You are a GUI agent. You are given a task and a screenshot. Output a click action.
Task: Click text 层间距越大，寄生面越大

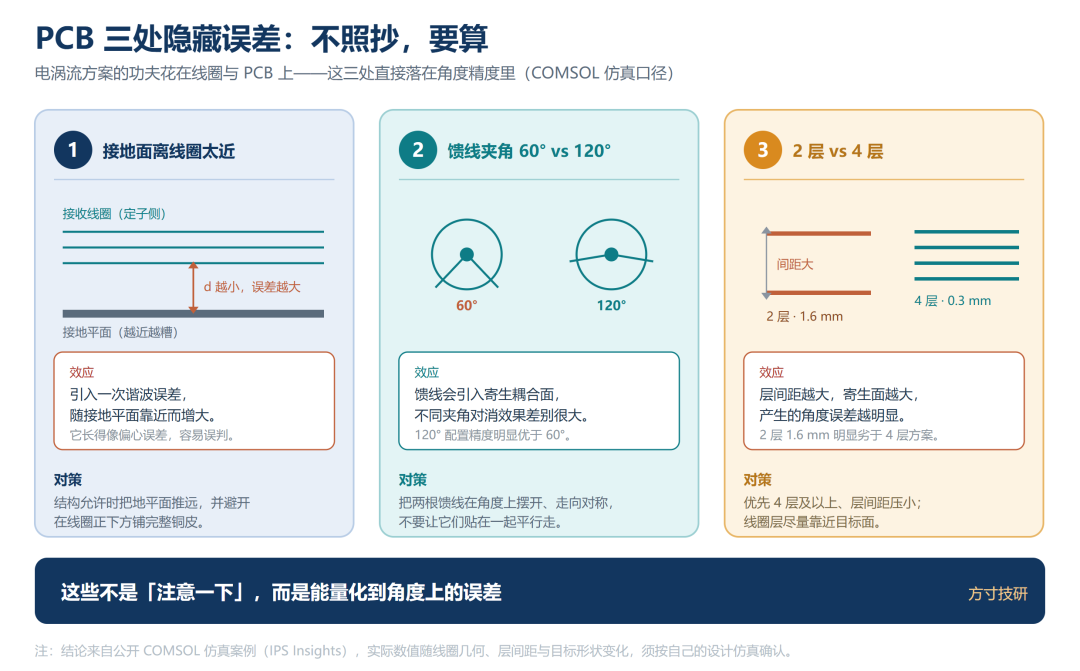(839, 394)
